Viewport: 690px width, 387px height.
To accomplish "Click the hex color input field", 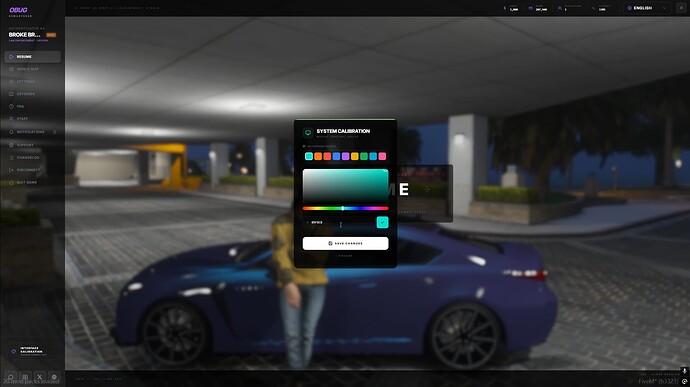I will click(x=338, y=222).
